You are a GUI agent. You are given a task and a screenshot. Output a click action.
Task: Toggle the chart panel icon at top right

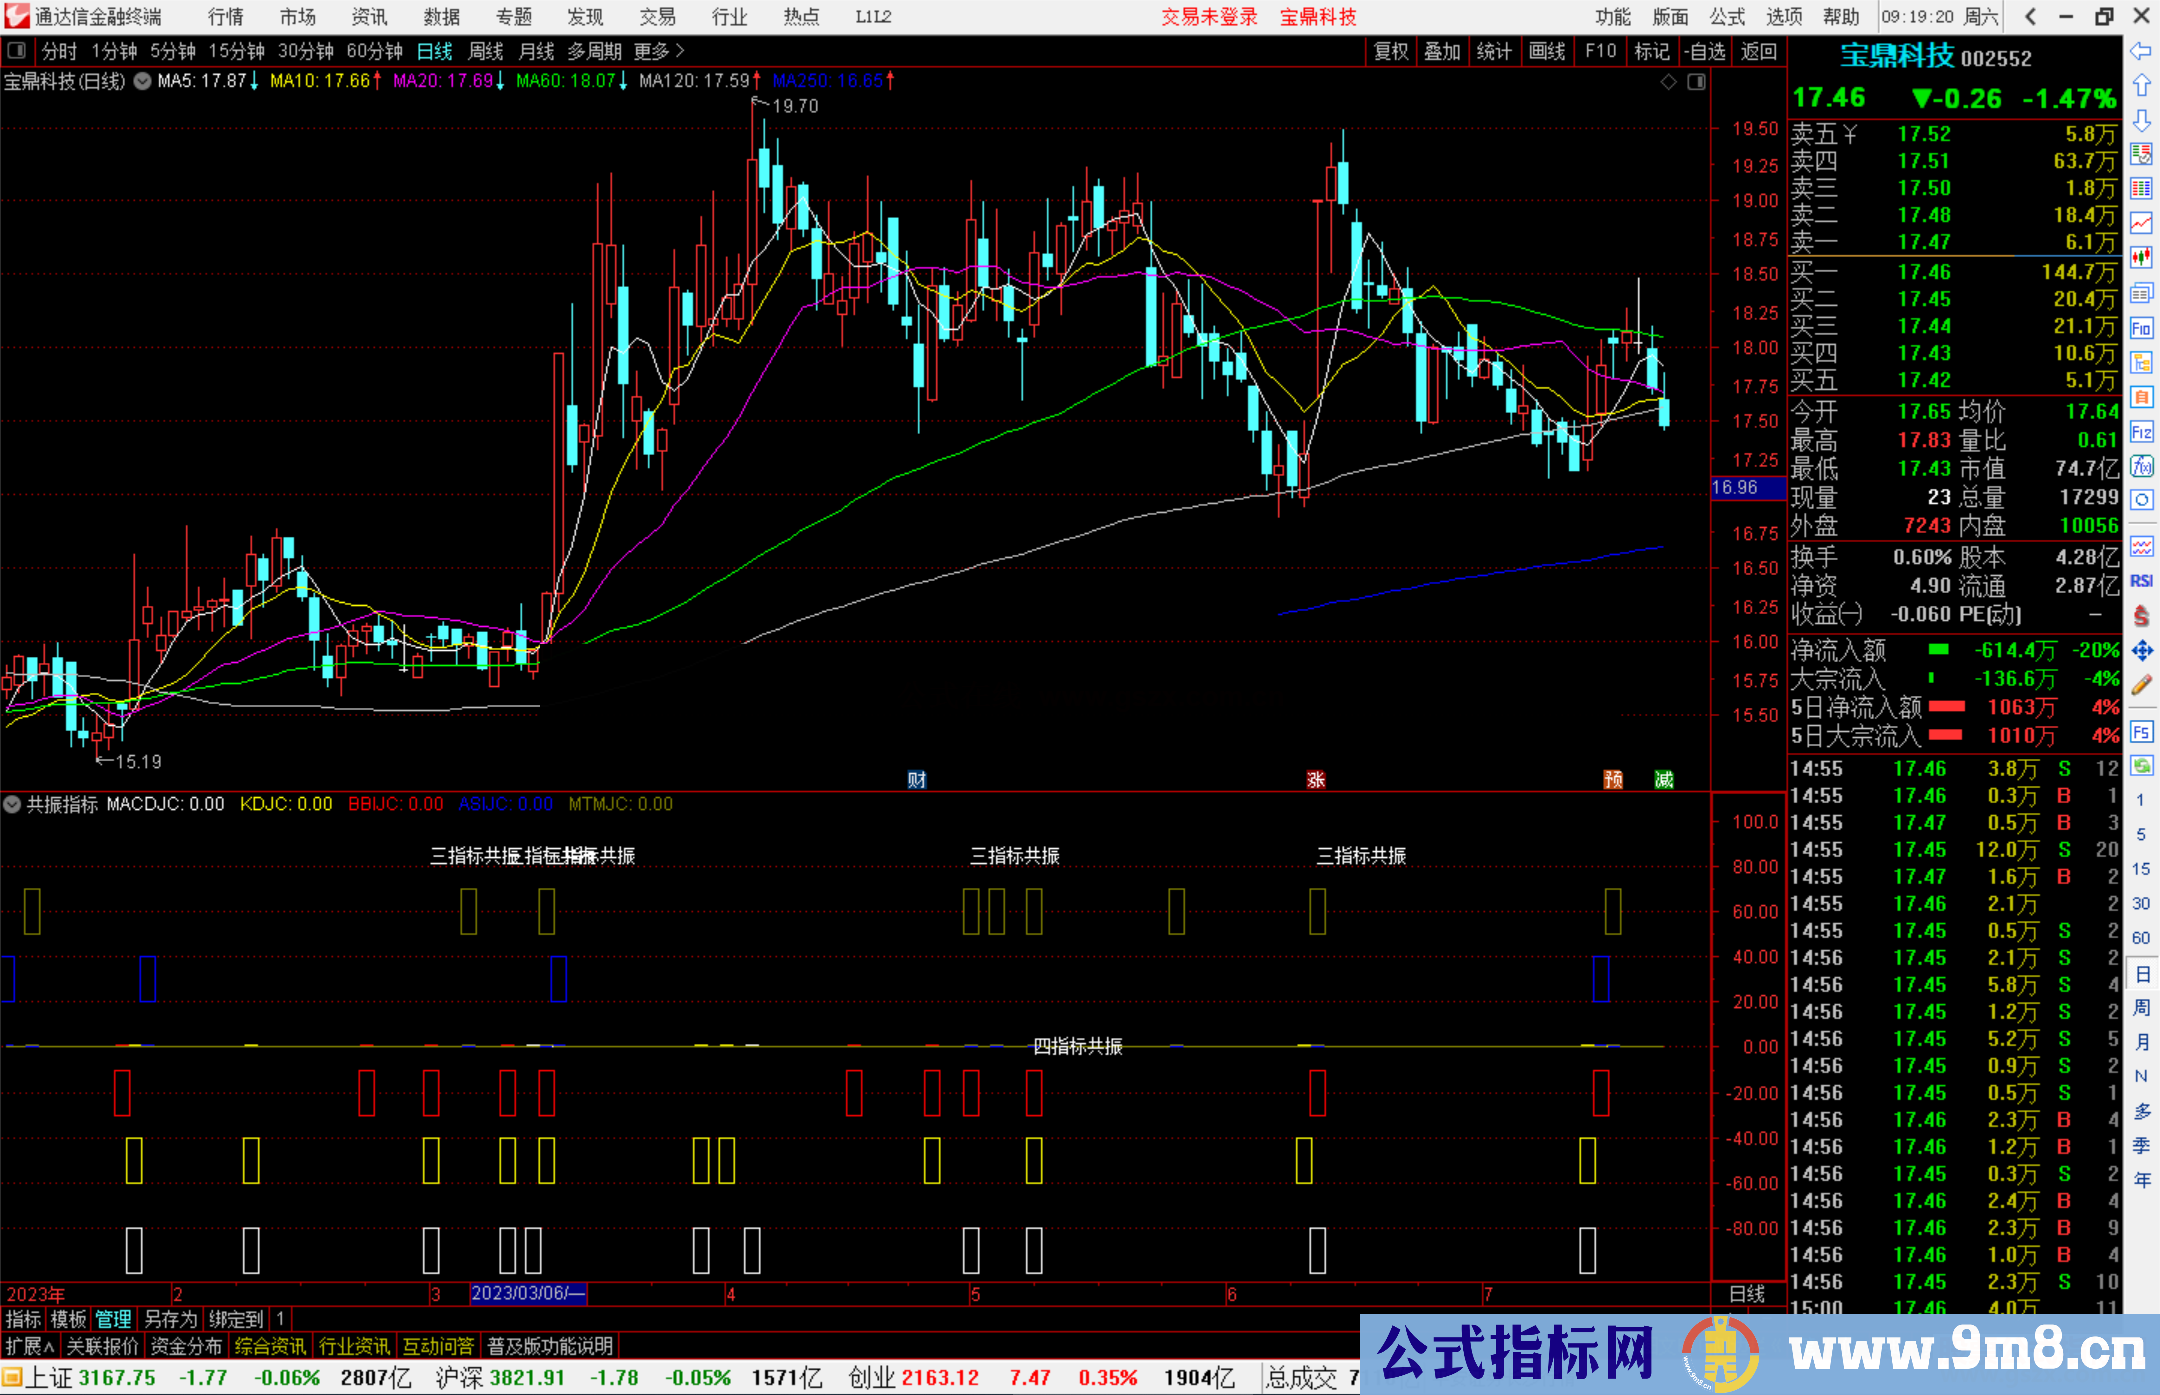[1696, 82]
